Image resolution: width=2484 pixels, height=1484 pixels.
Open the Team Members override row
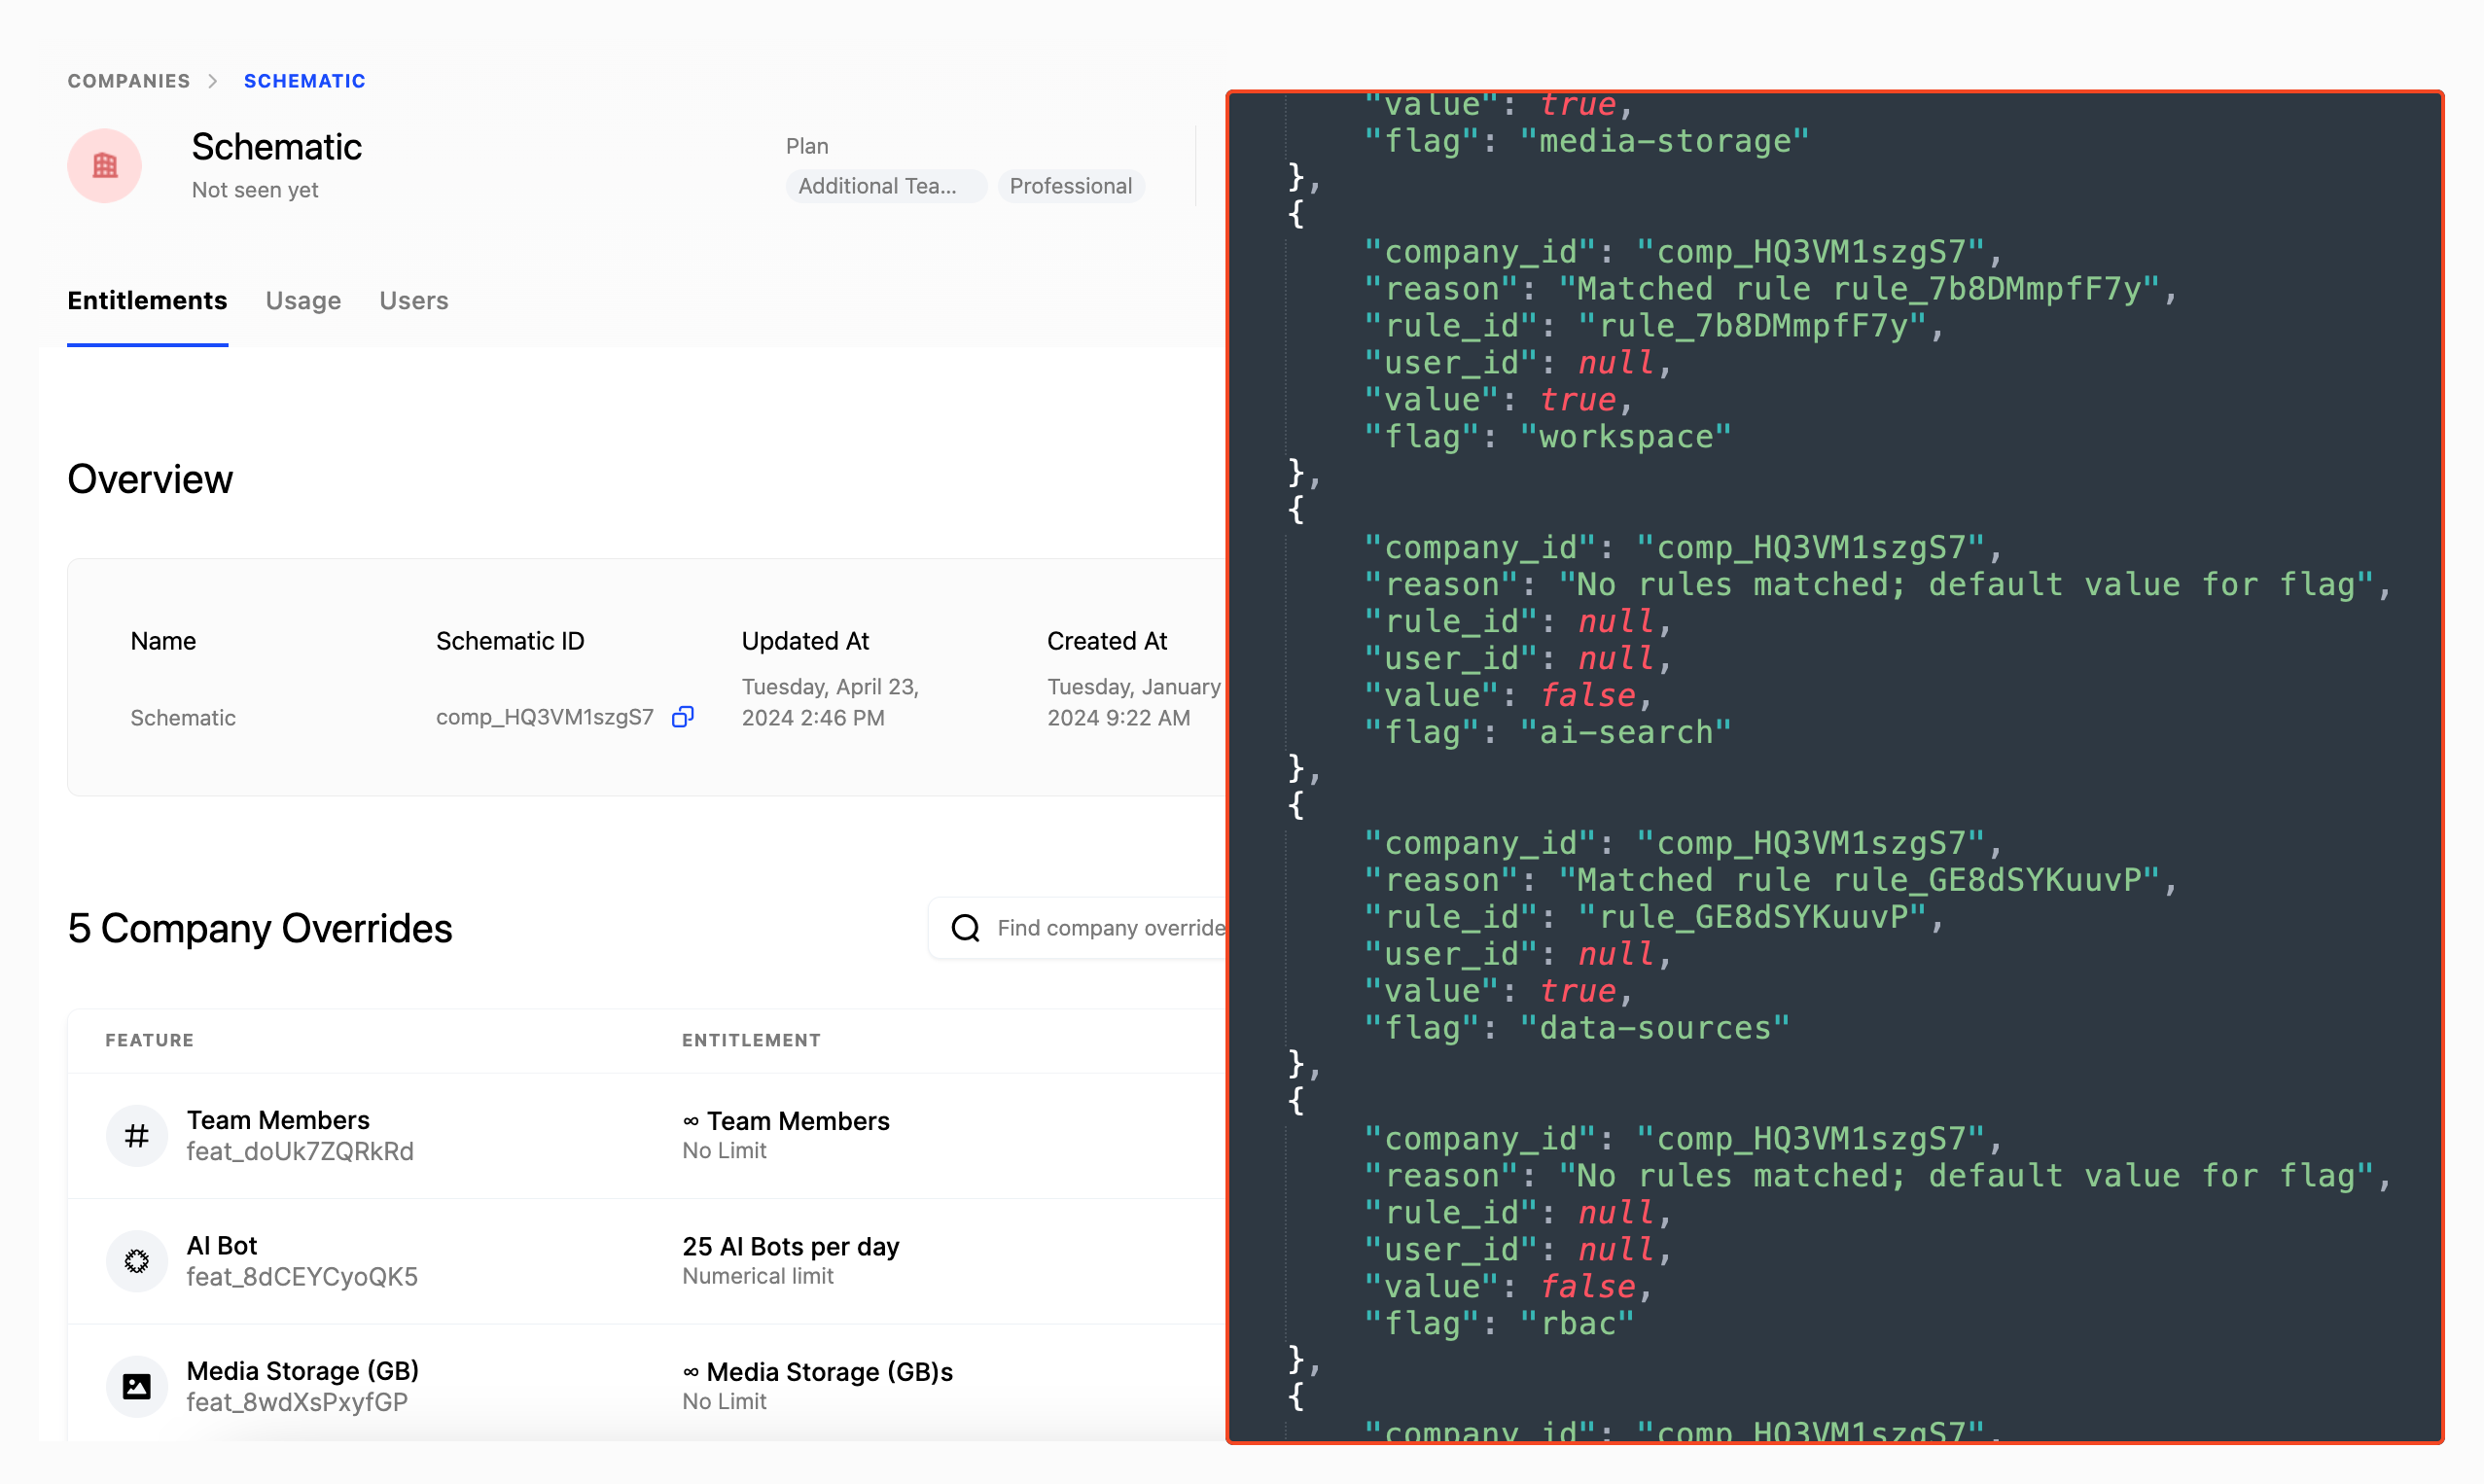point(278,1120)
